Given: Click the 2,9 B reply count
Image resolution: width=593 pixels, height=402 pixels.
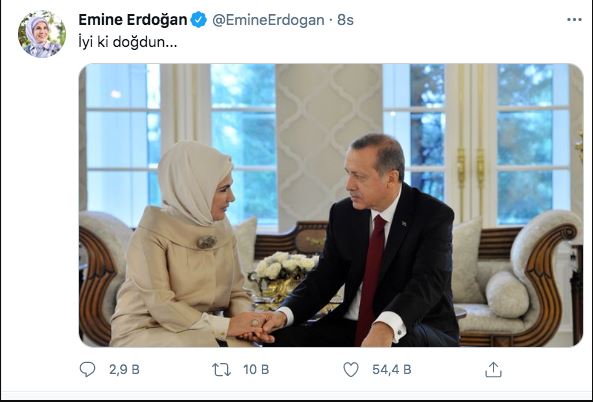Looking at the screenshot, I should coord(124,369).
